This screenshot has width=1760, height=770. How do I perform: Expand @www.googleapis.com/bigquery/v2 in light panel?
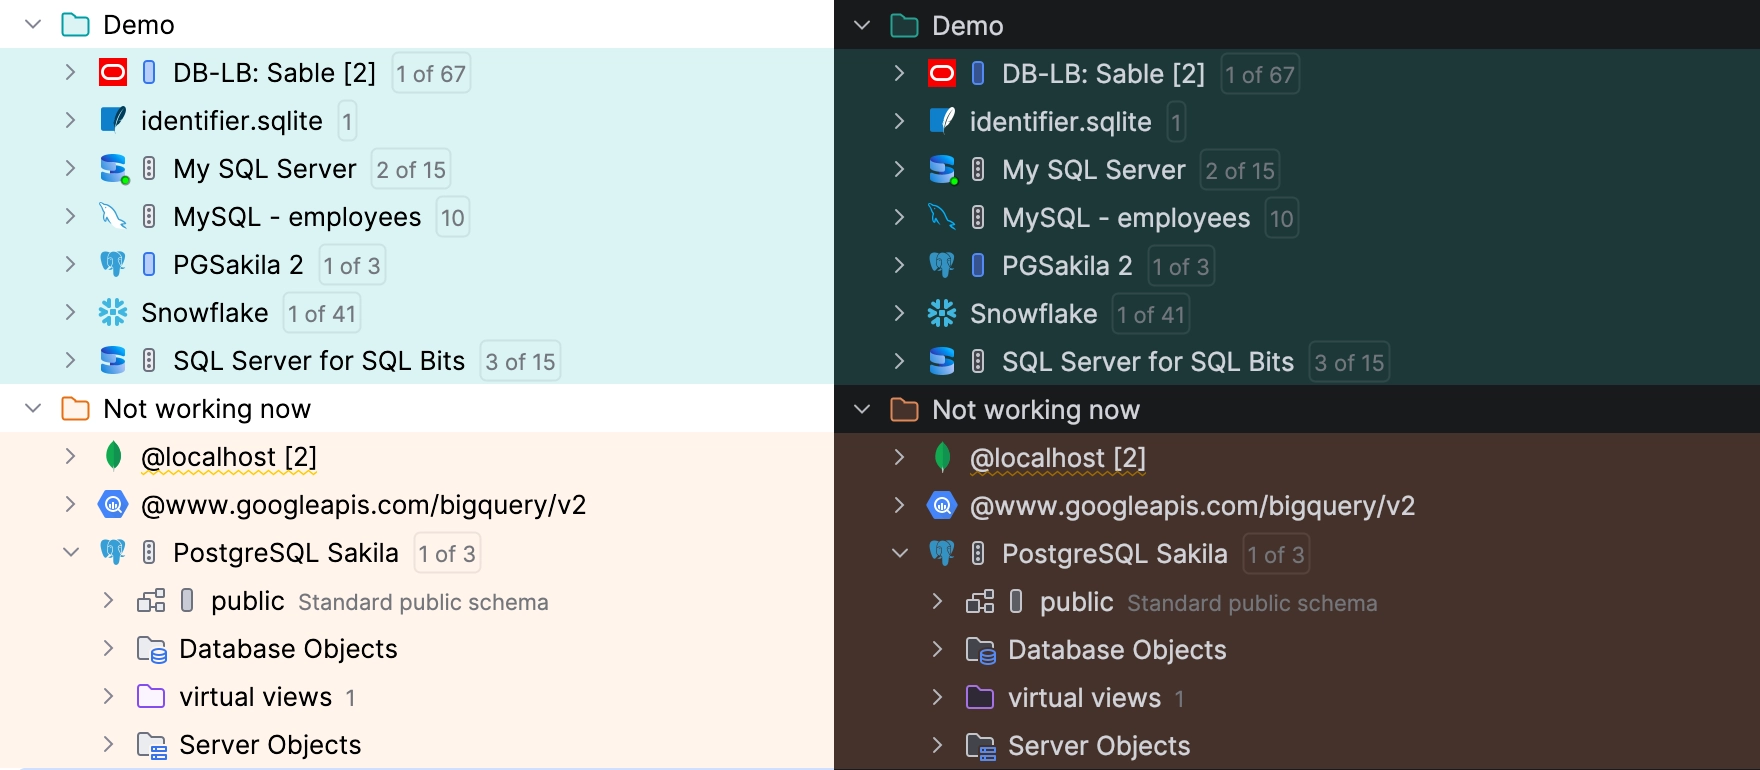click(71, 504)
